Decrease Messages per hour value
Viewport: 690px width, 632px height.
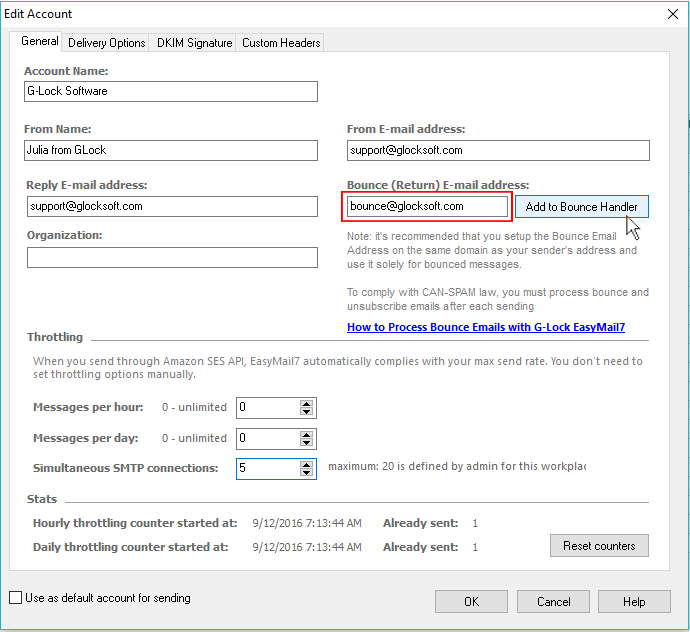click(x=306, y=412)
